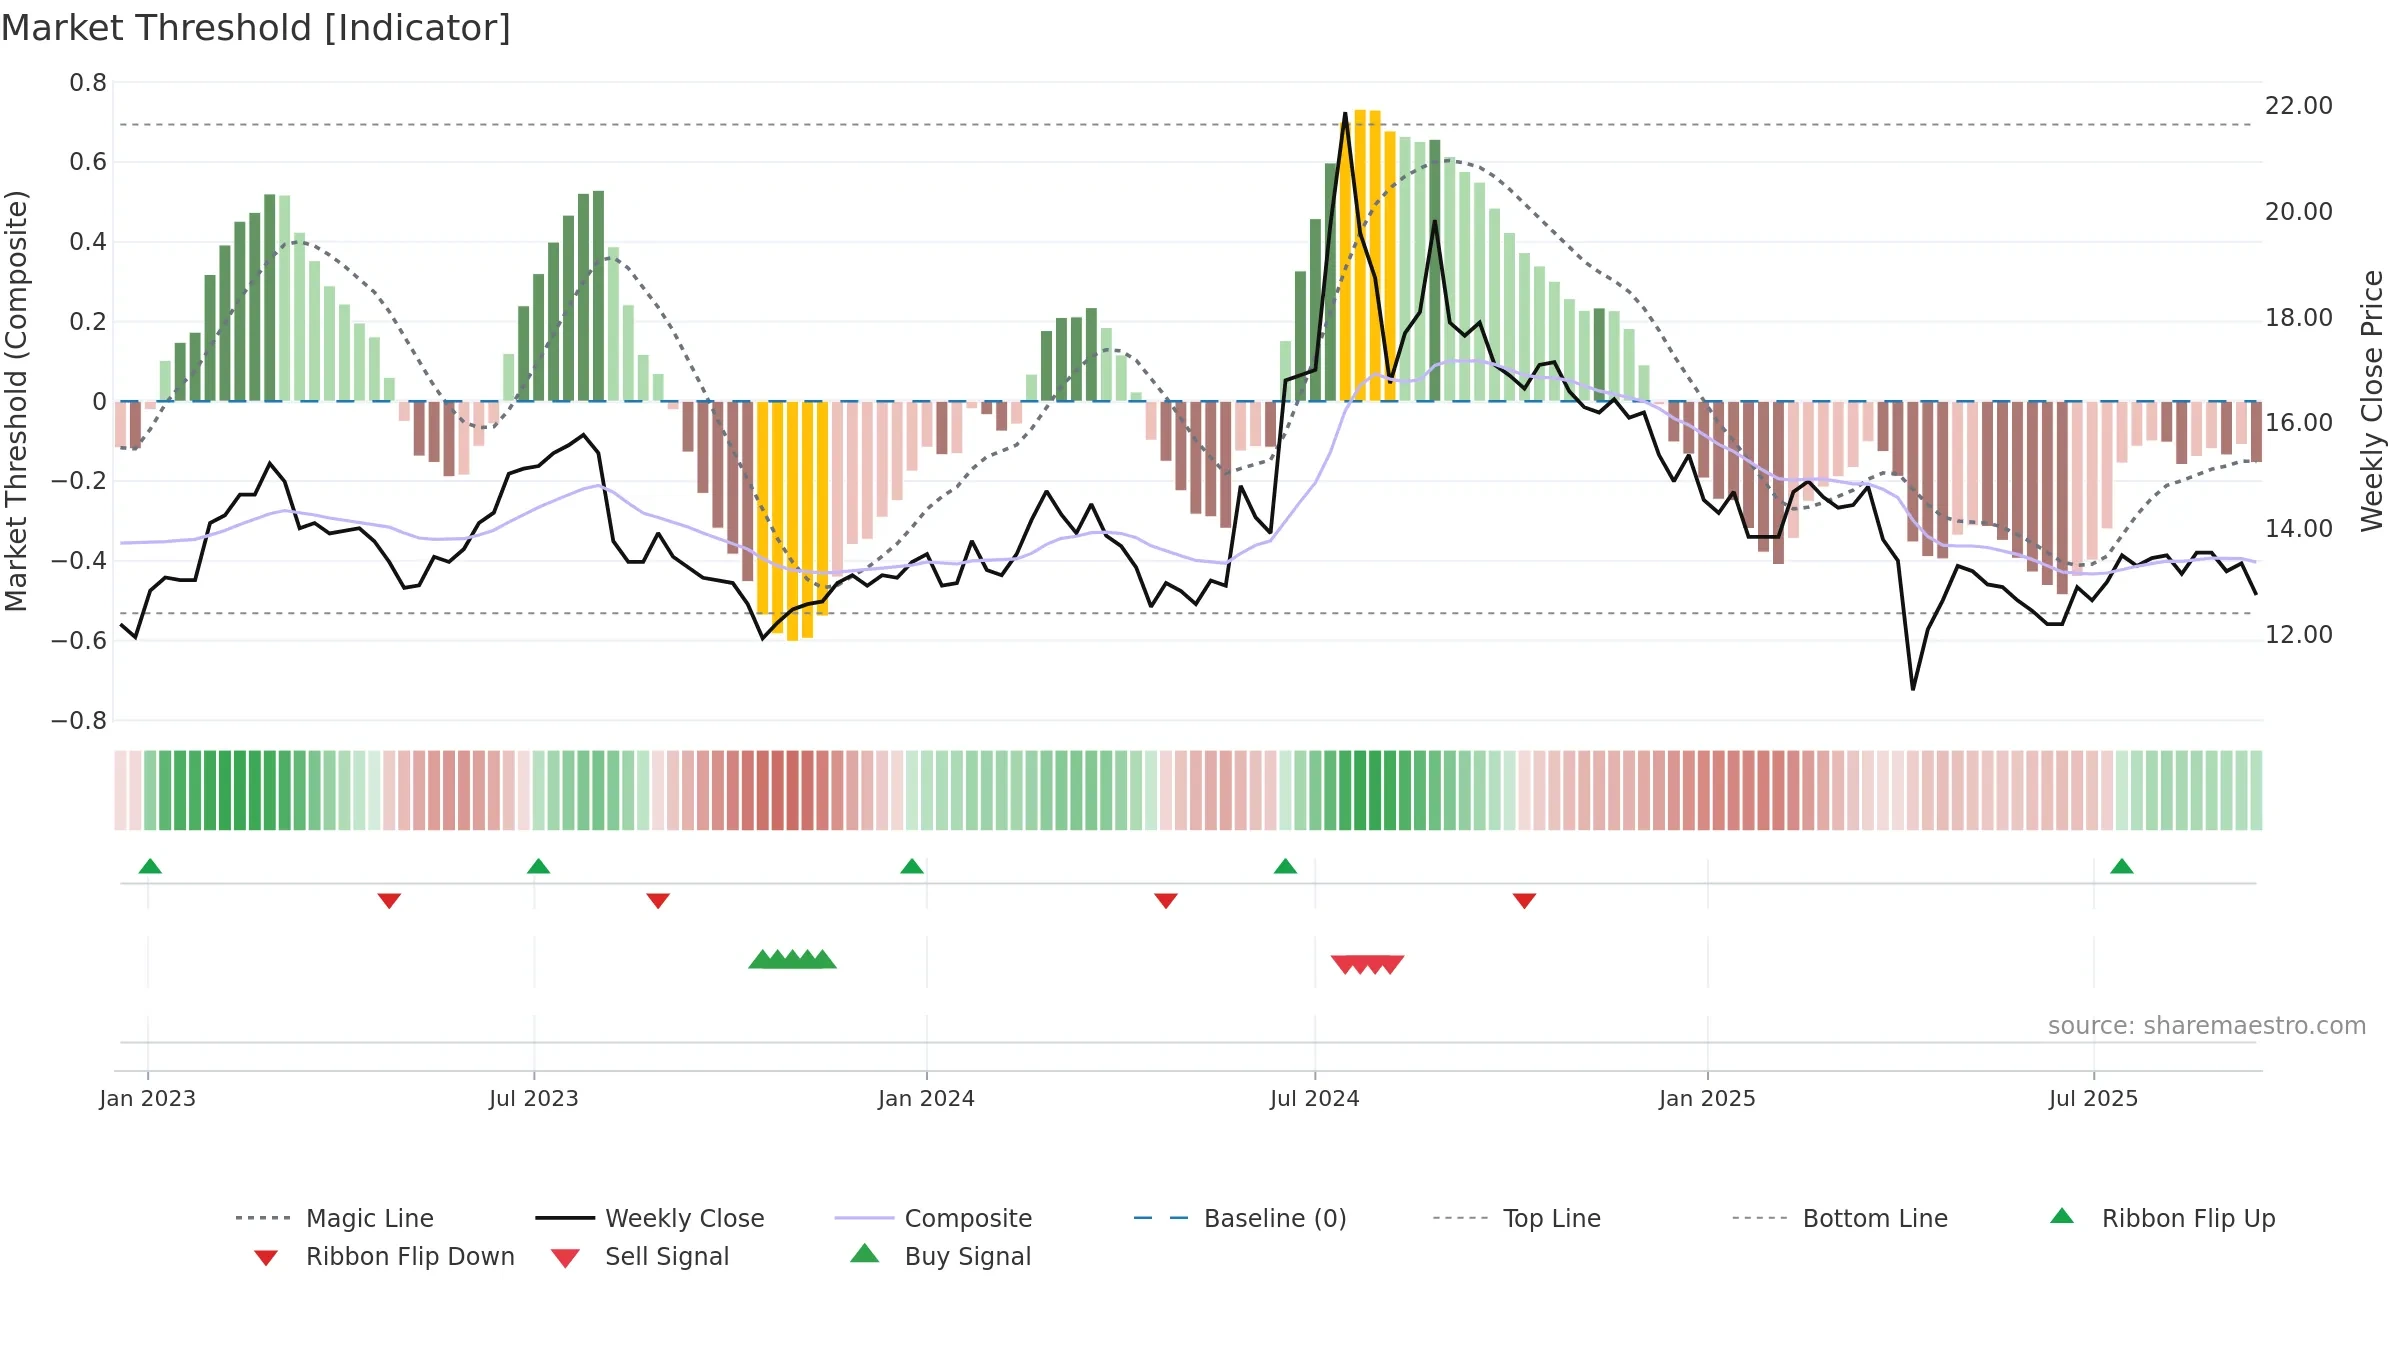Click the red Sell Signal legend triangle
2400x1350 pixels.
565,1258
